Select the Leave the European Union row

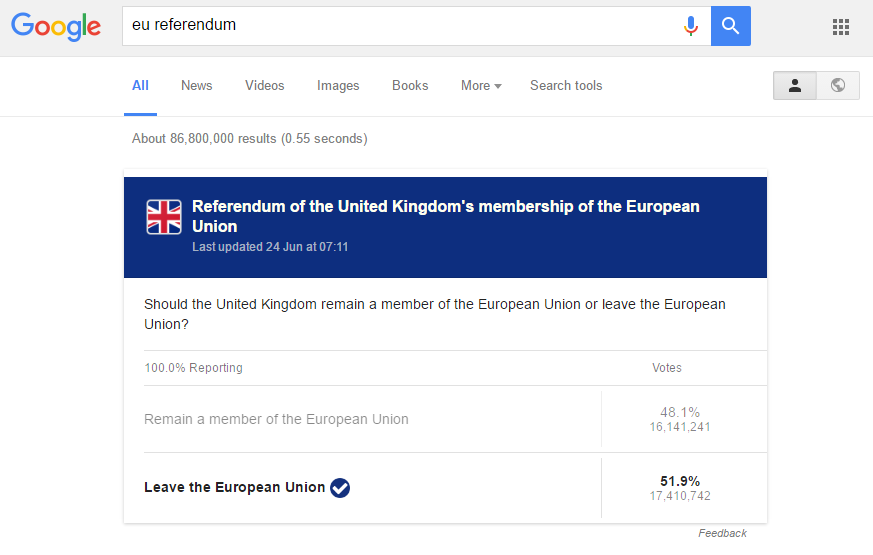coord(455,488)
